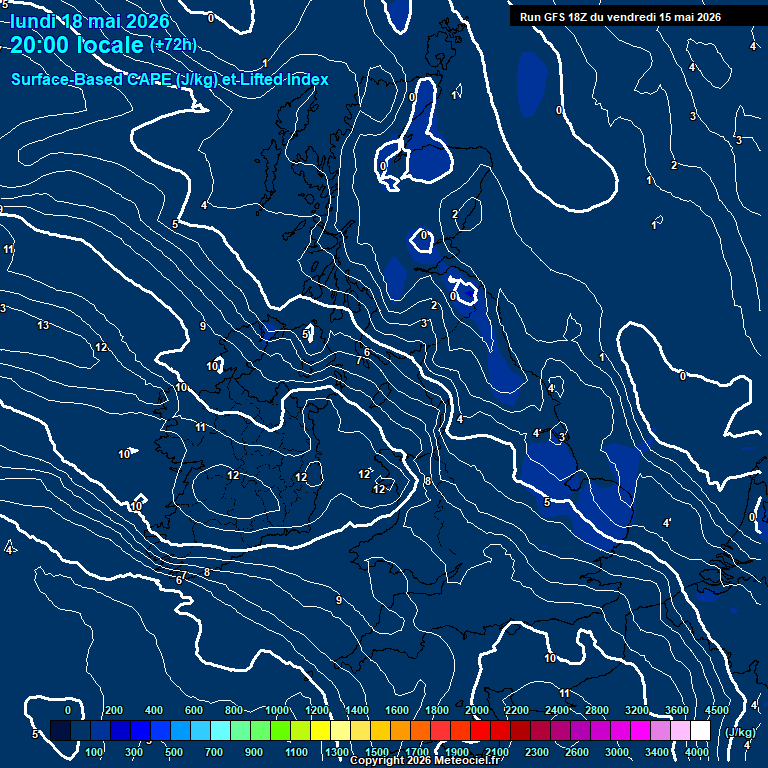Screen dimensions: 768x768
Task: Click the "100" legend value
Action: (94, 752)
